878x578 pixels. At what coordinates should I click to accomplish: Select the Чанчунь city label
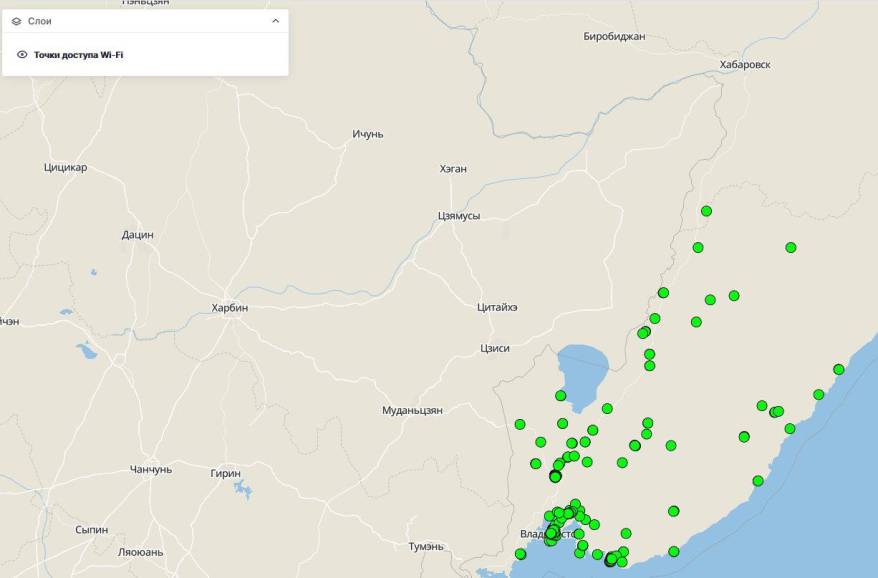[x=151, y=469]
